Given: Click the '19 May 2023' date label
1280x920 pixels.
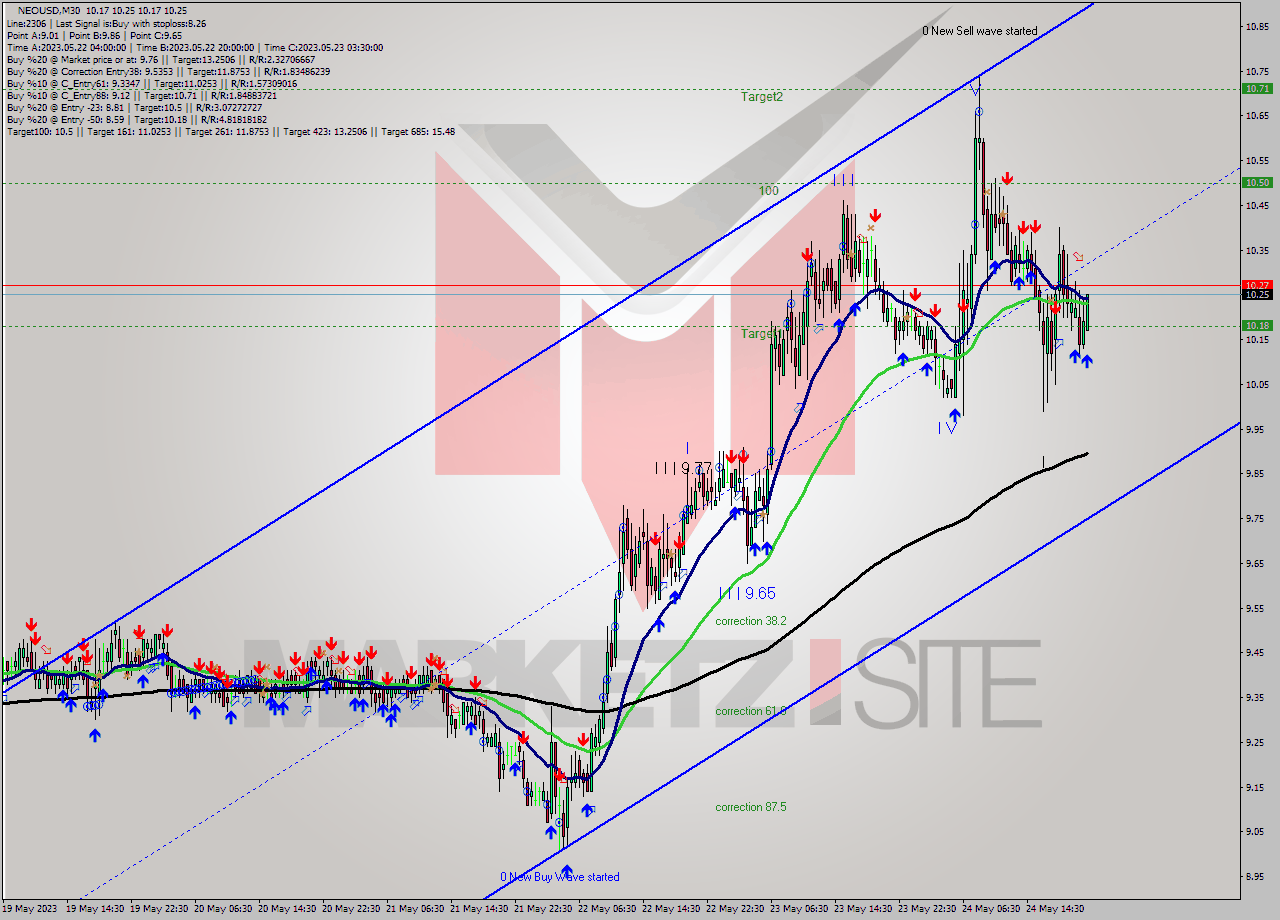Looking at the screenshot, I should click(28, 909).
